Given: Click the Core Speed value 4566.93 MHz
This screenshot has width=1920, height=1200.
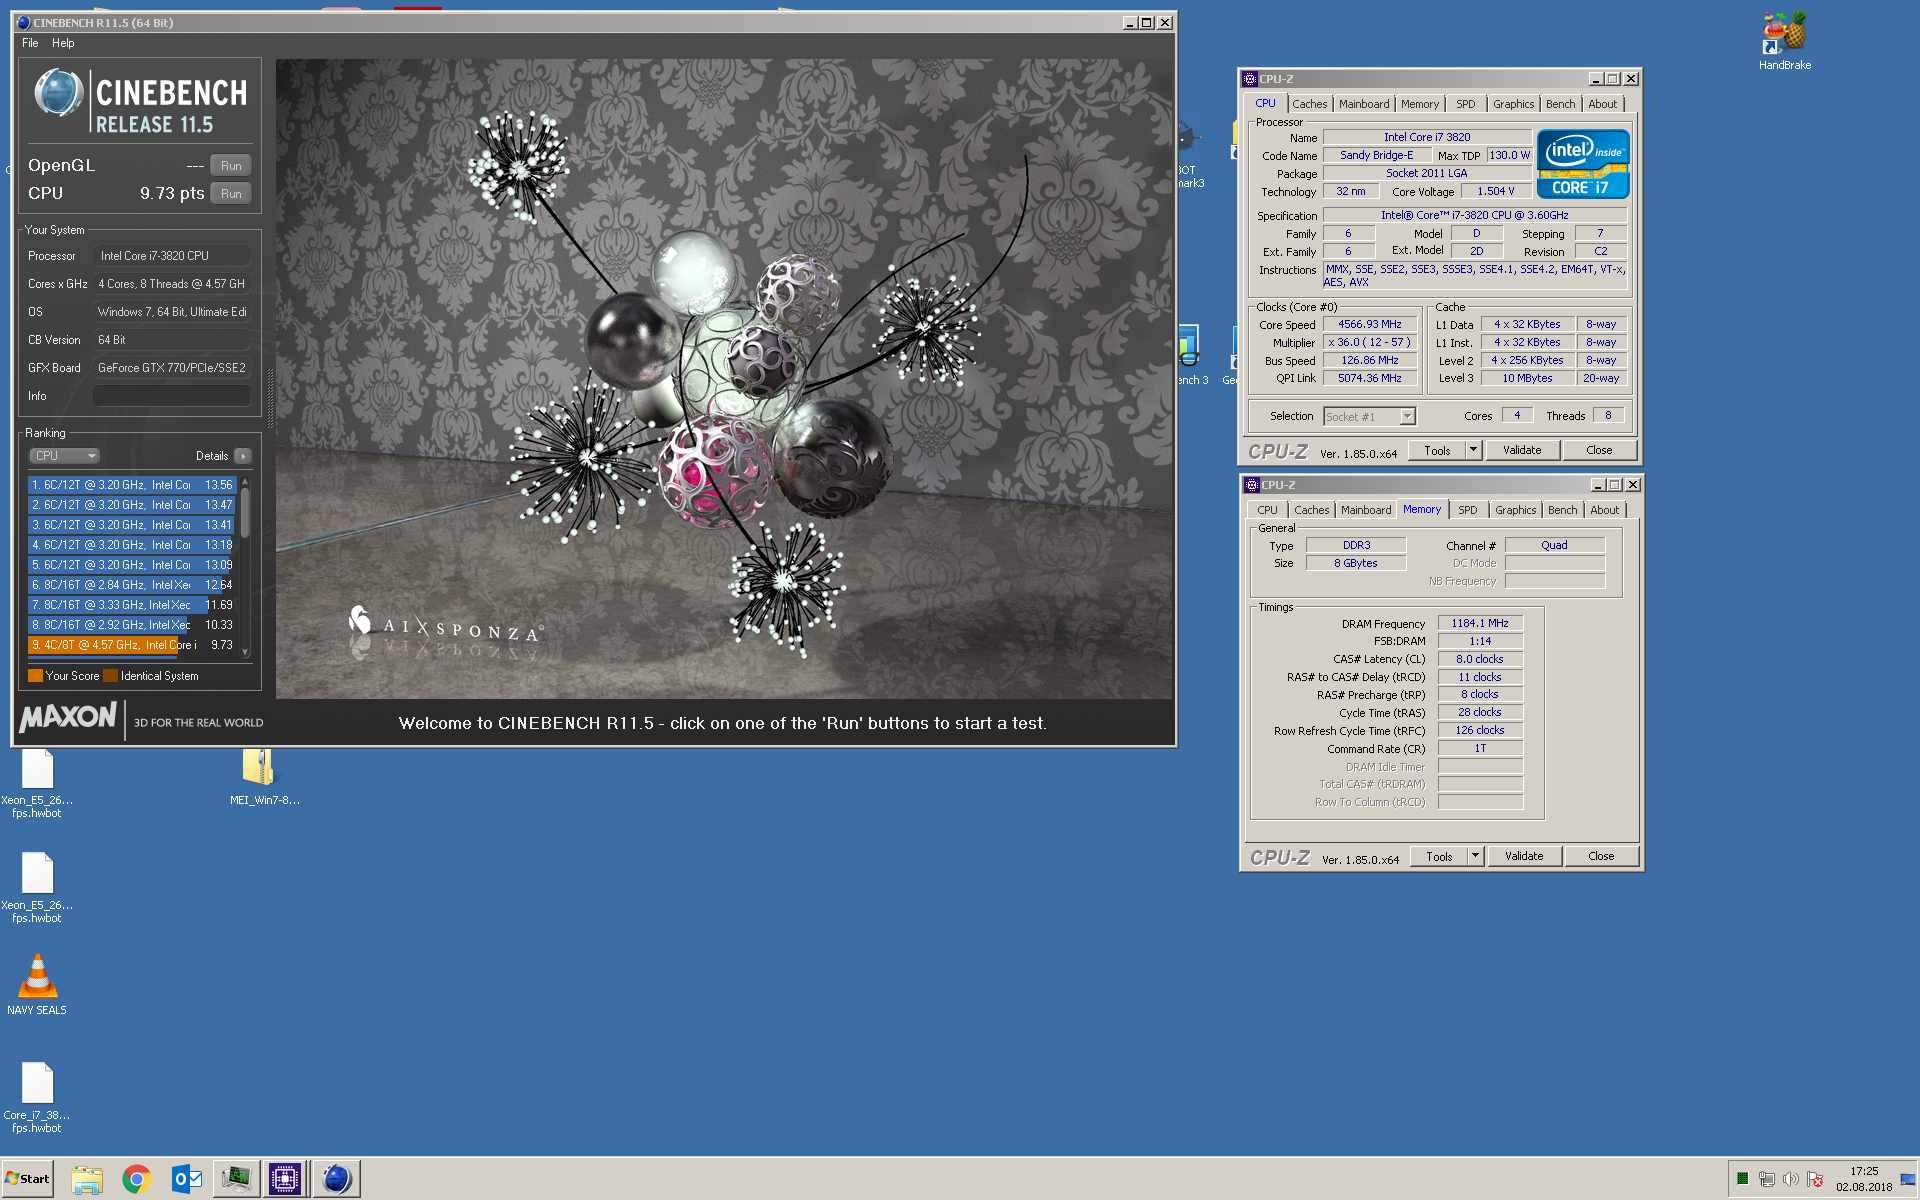Looking at the screenshot, I should (x=1370, y=324).
